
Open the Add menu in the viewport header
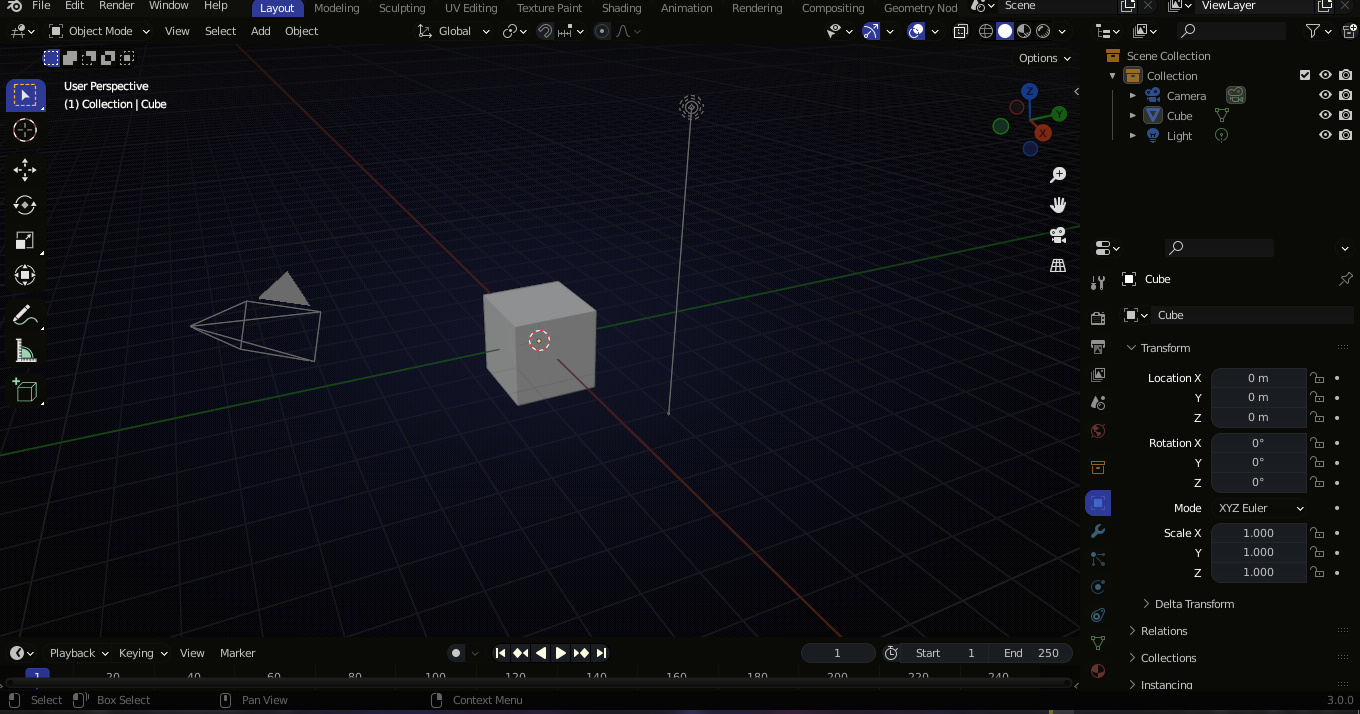[x=260, y=31]
